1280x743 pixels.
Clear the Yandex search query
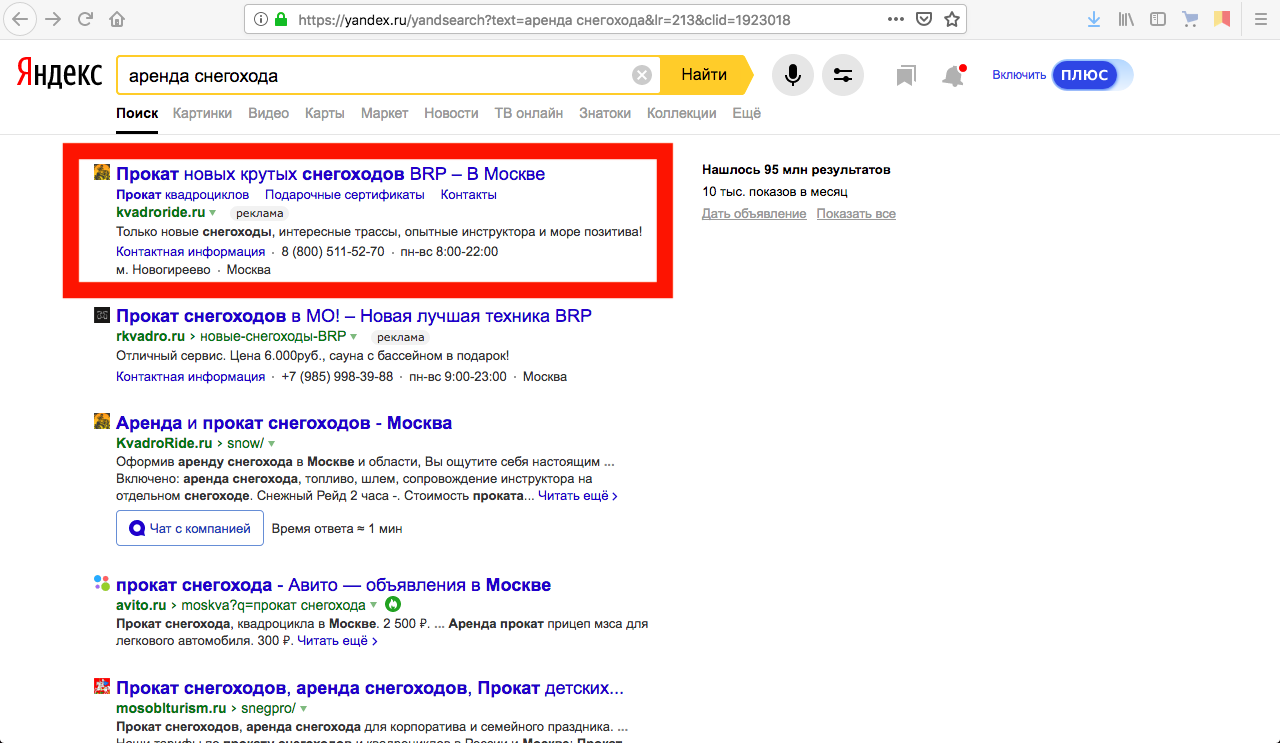pos(642,75)
